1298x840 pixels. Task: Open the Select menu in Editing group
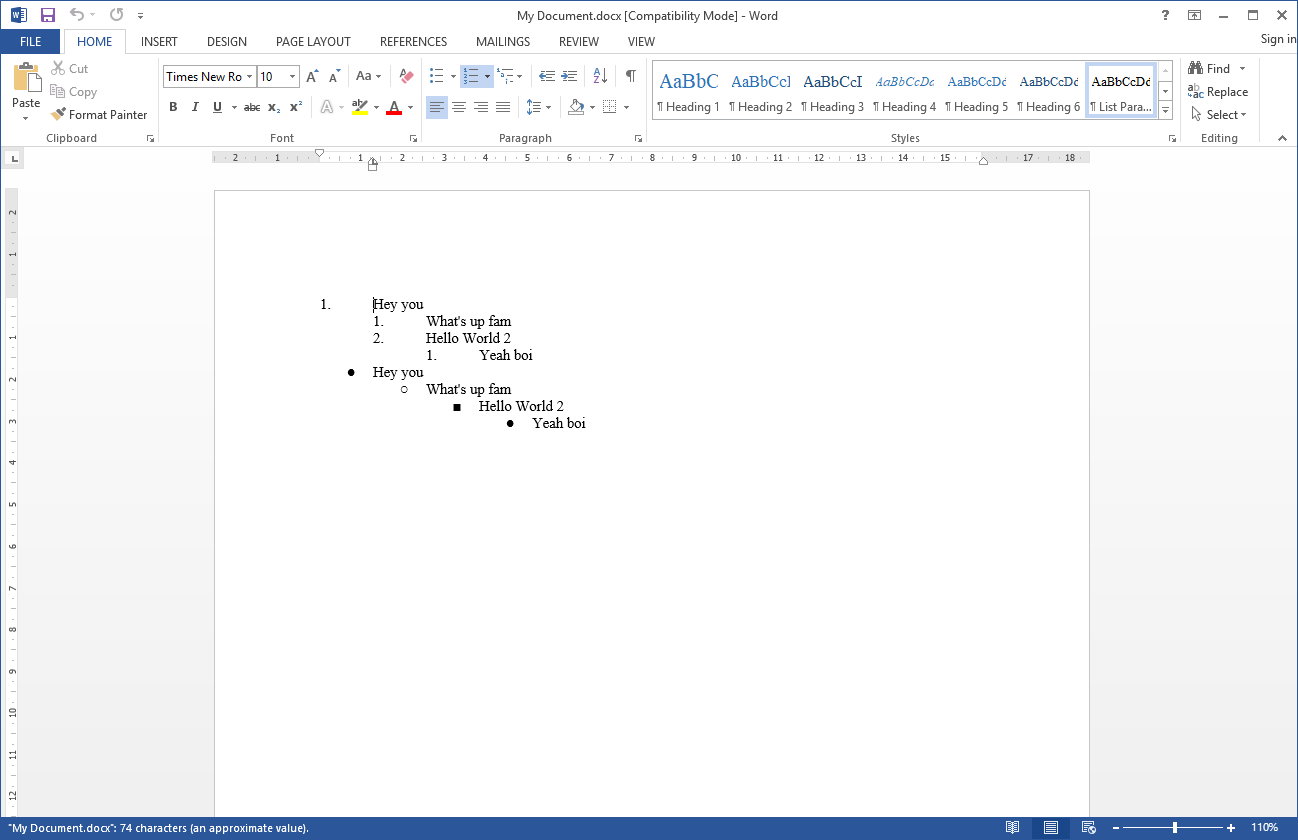[1216, 114]
